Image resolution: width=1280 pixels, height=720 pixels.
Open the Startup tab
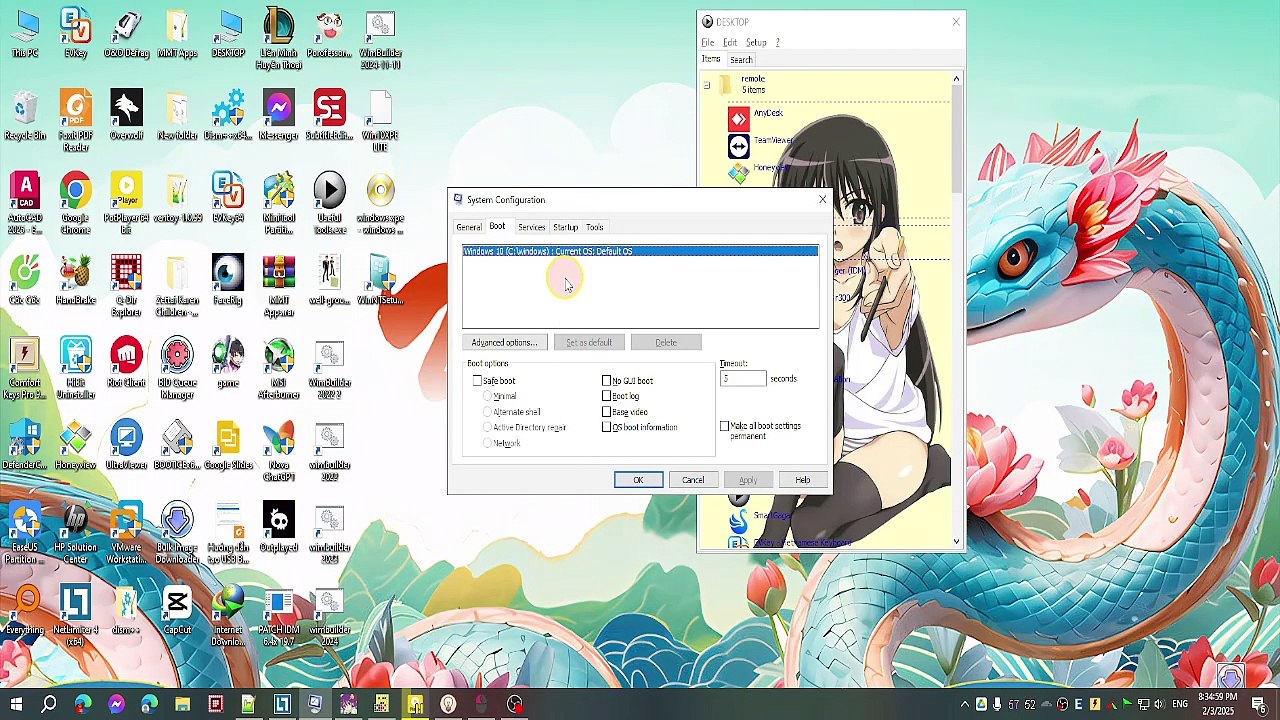pos(565,227)
